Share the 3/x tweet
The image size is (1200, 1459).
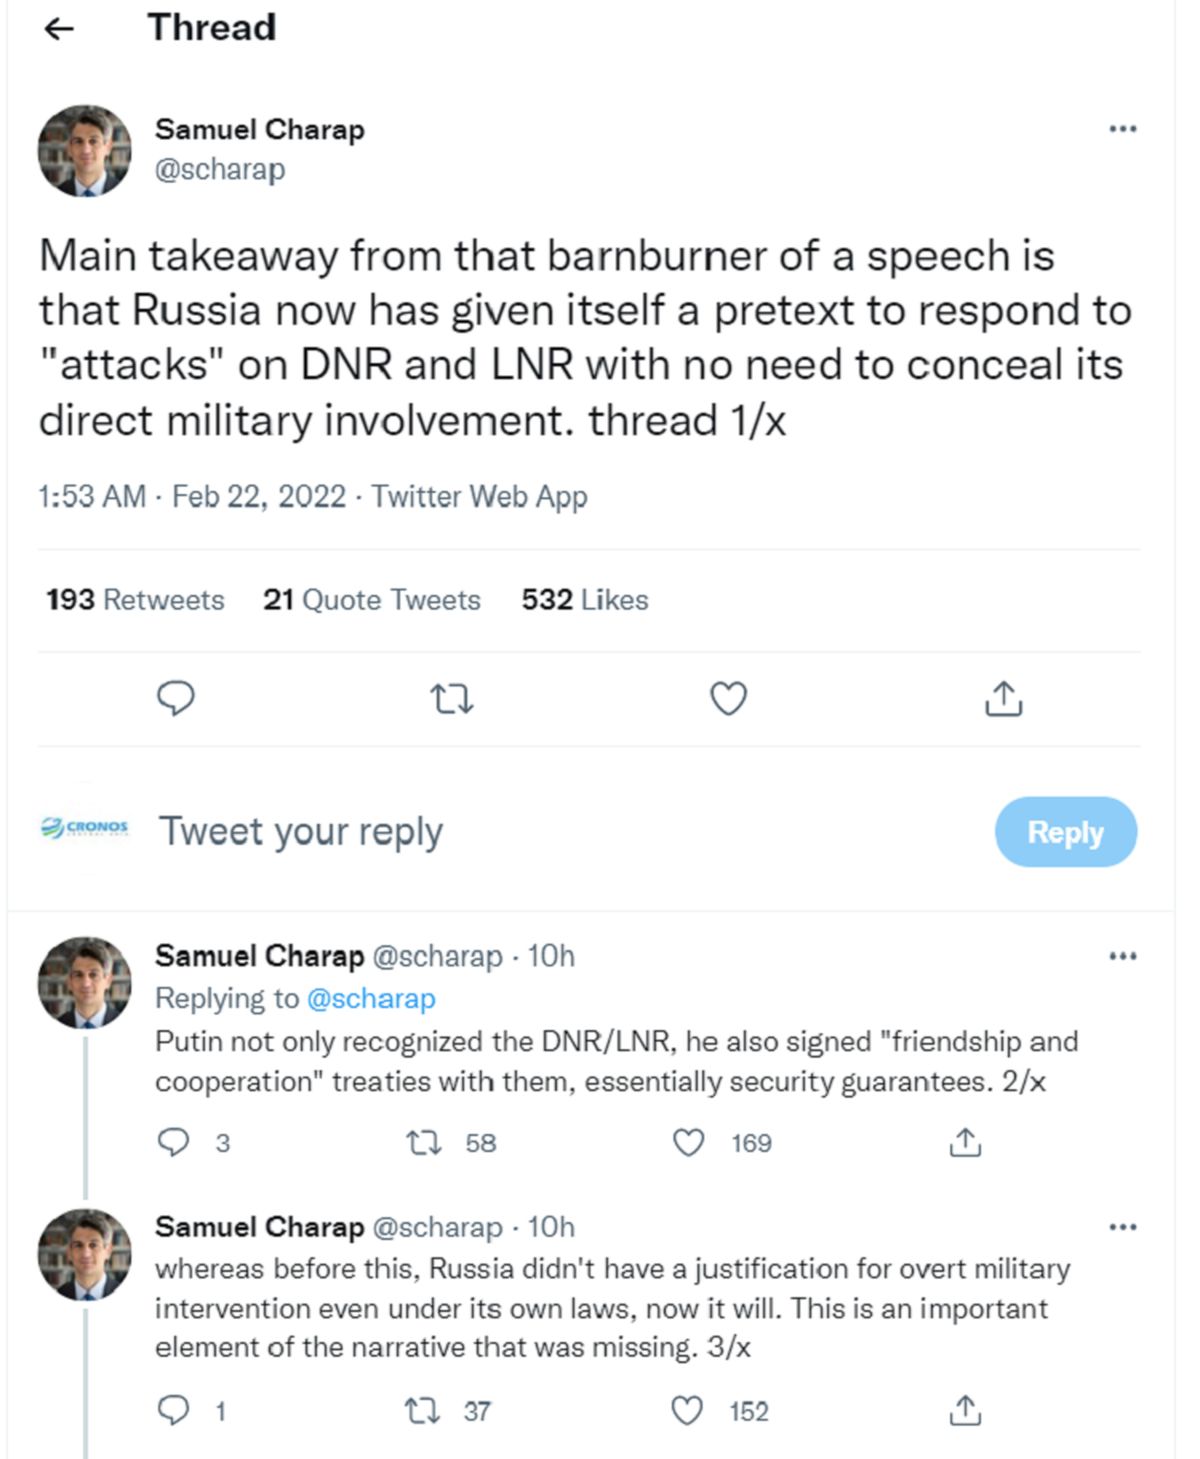(x=965, y=1410)
